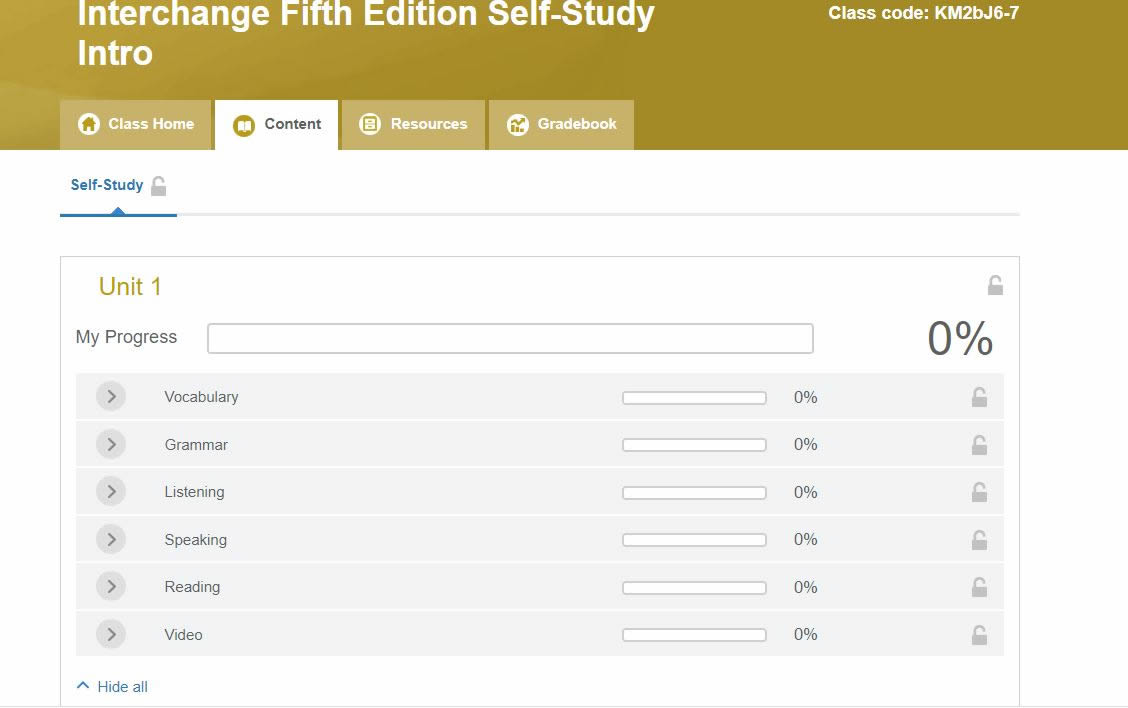The width and height of the screenshot is (1128, 708).
Task: Select the Self-Study sub-tab
Action: [x=106, y=185]
